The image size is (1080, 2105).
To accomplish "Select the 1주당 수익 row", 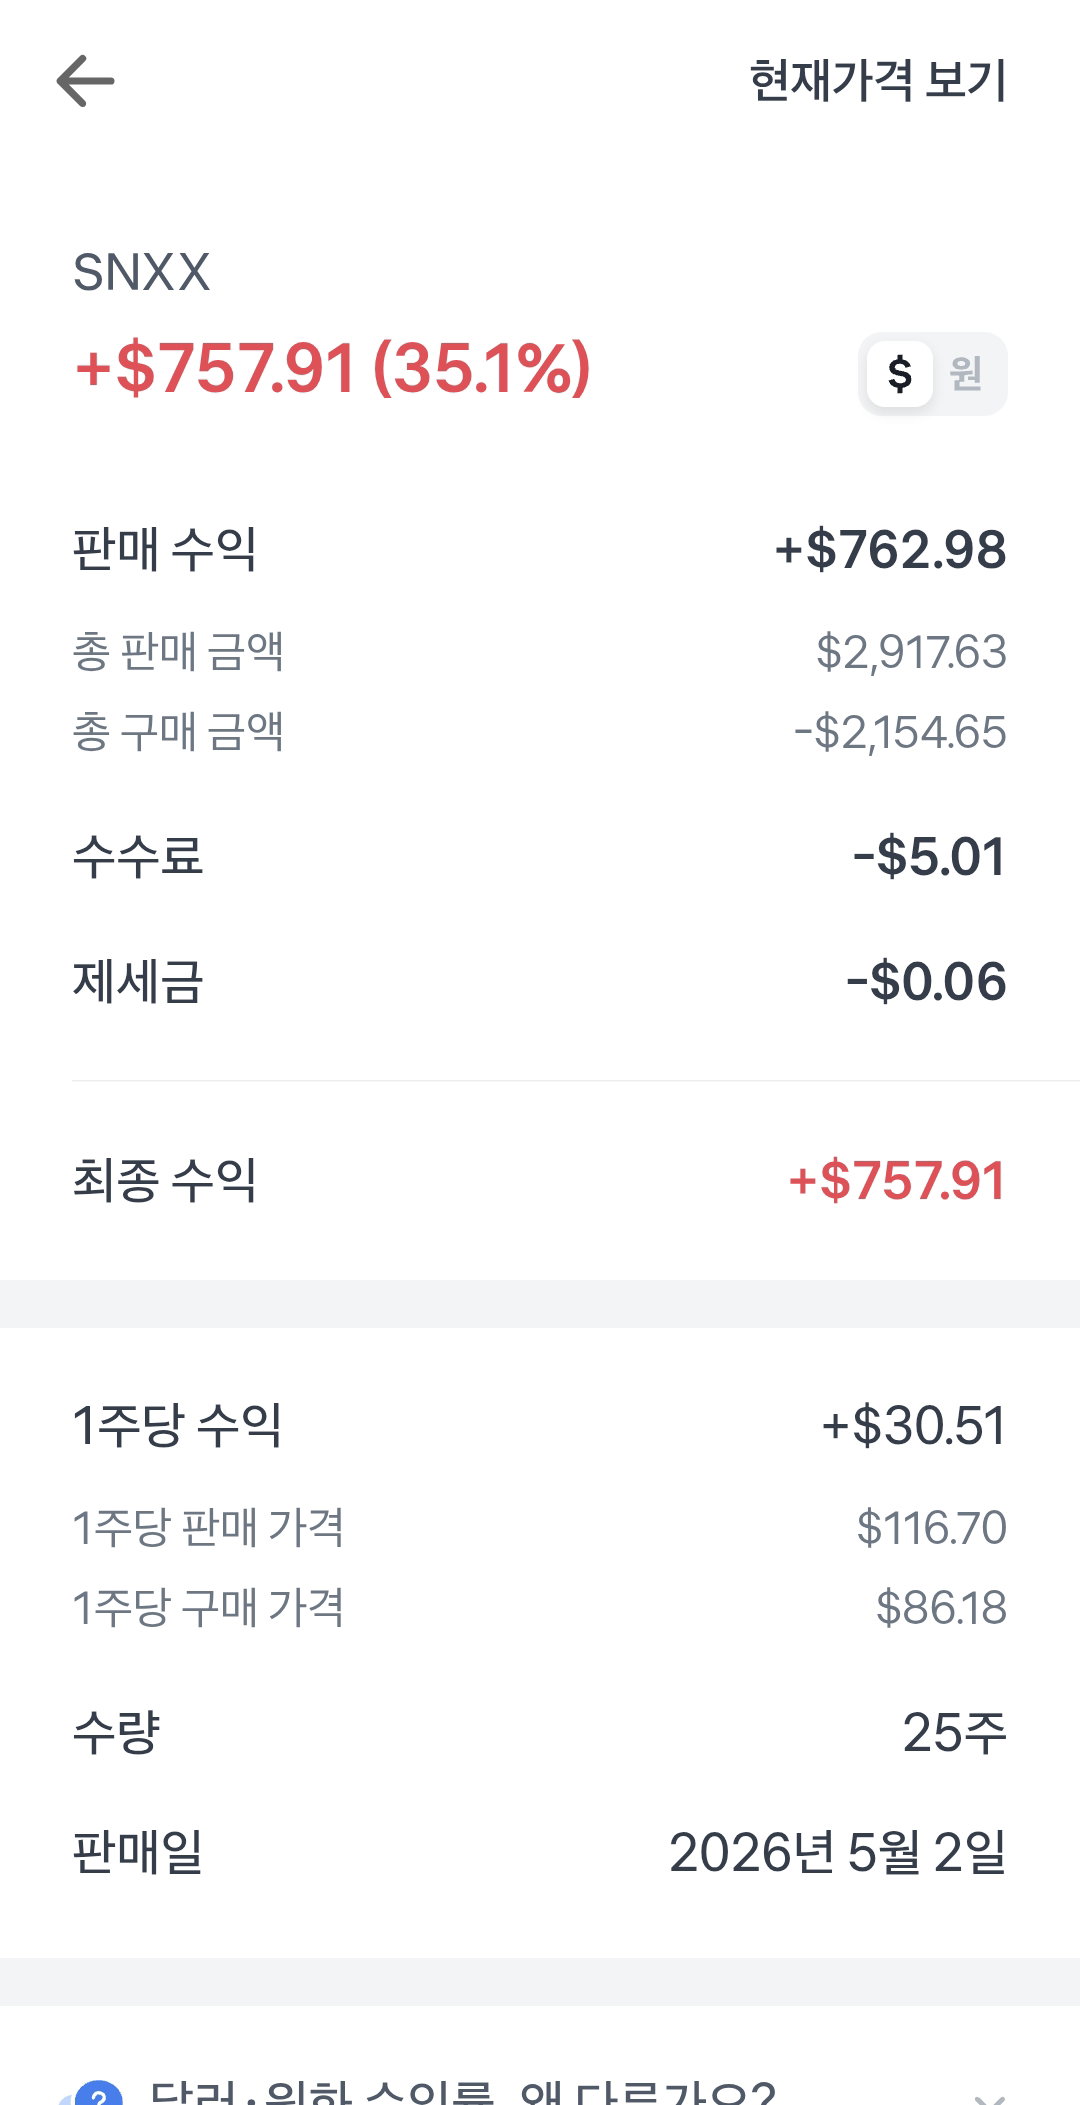I will coord(540,1425).
